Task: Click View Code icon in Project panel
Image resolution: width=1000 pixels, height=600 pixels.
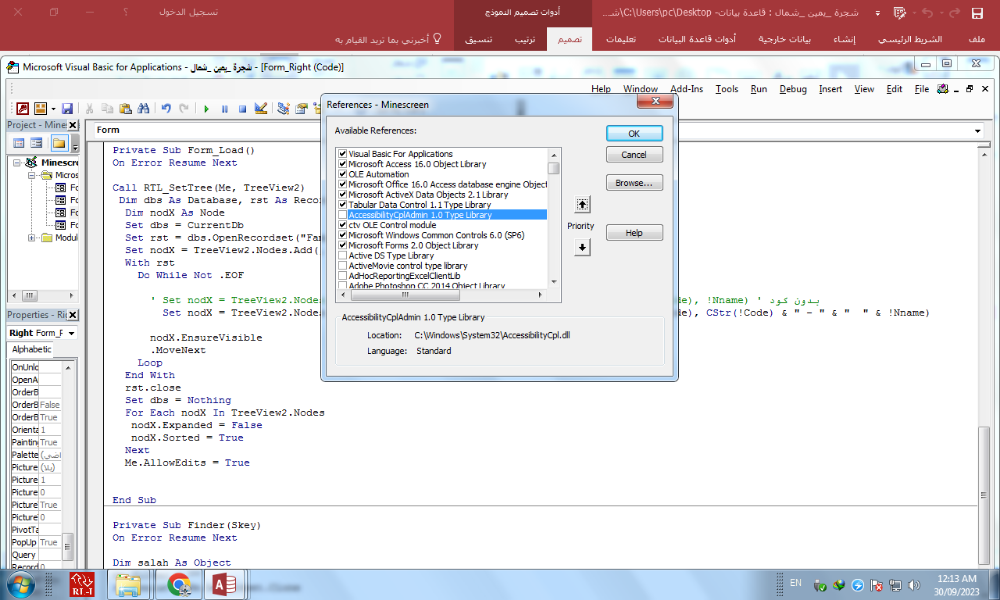Action: click(x=18, y=143)
